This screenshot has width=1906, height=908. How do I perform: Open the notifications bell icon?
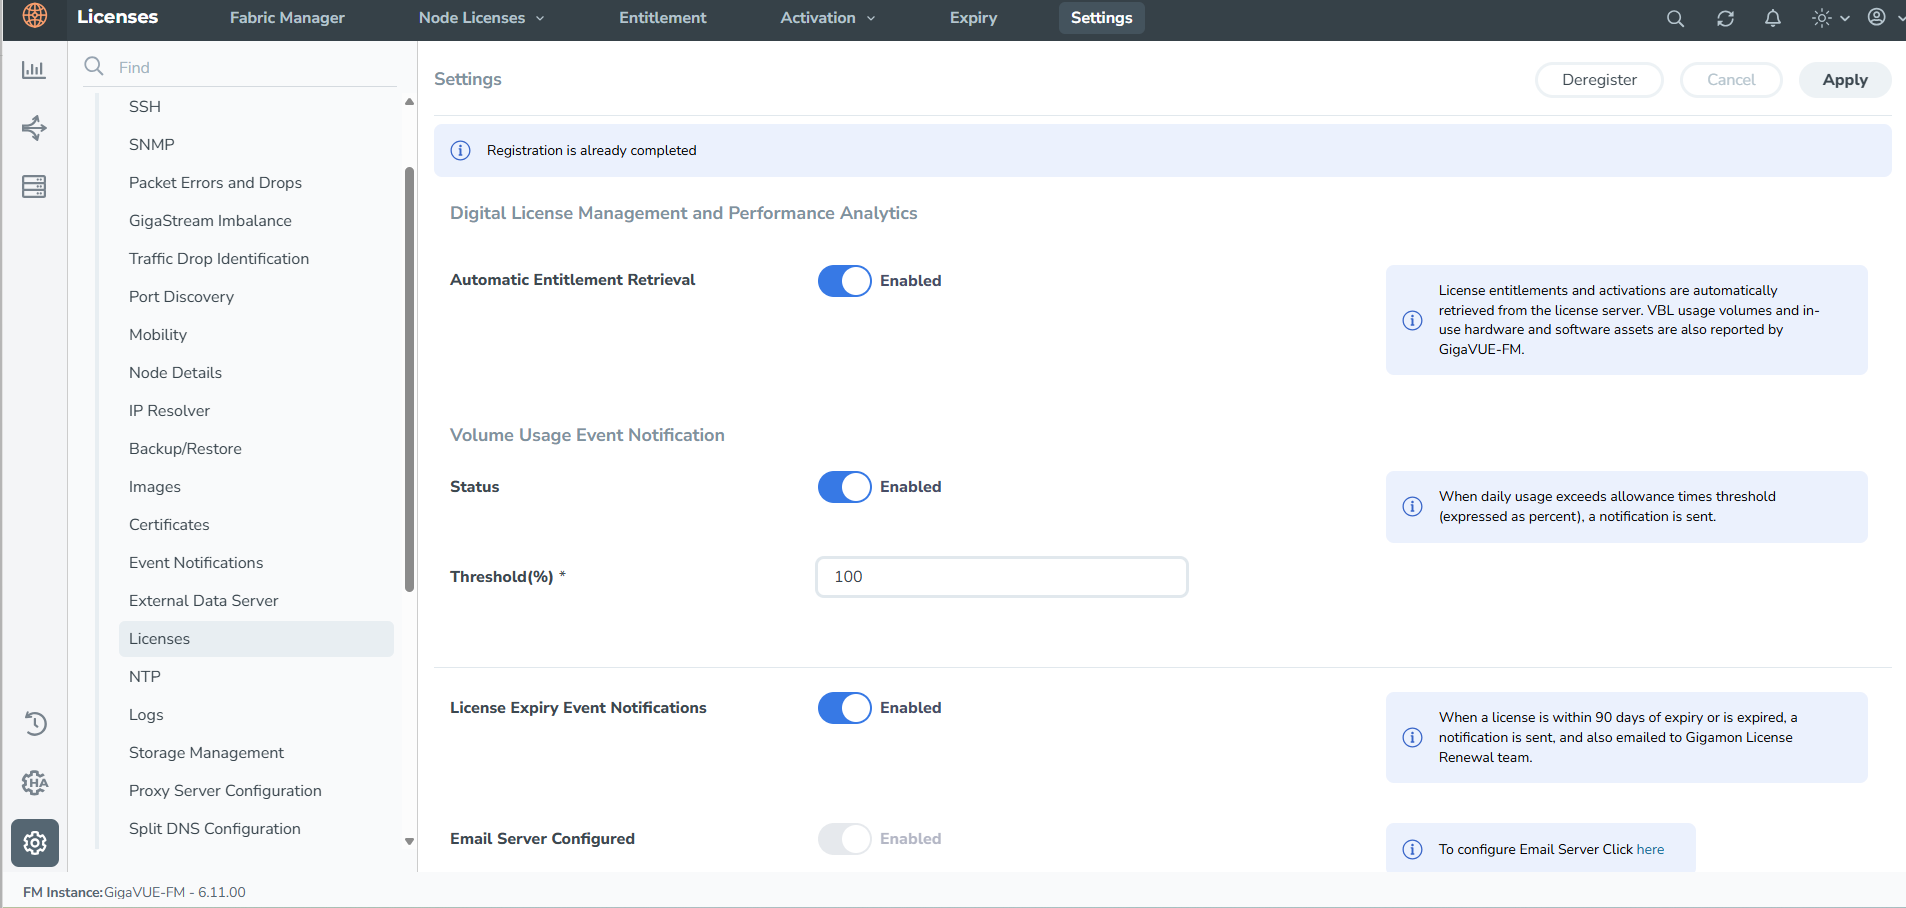(1773, 18)
